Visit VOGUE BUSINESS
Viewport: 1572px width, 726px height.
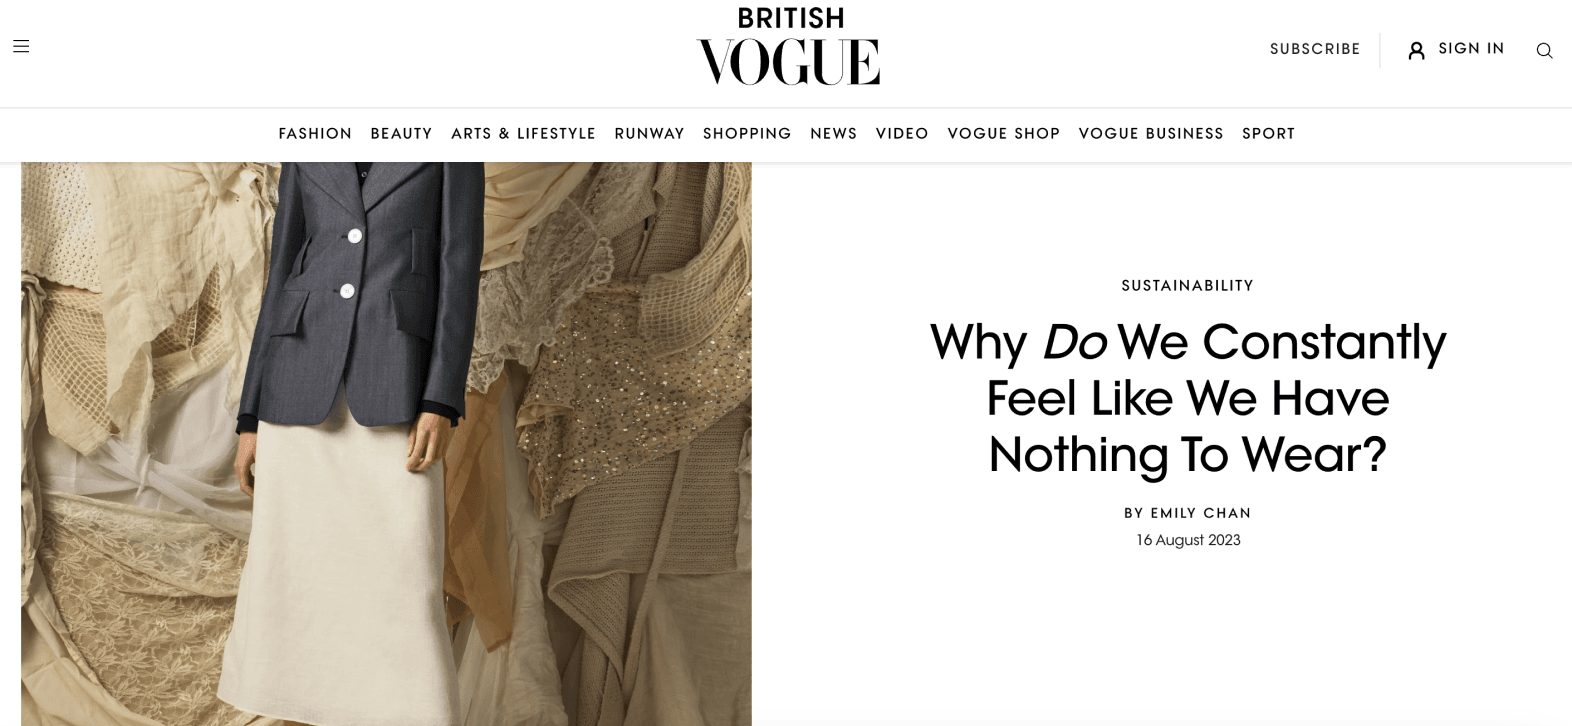point(1151,133)
